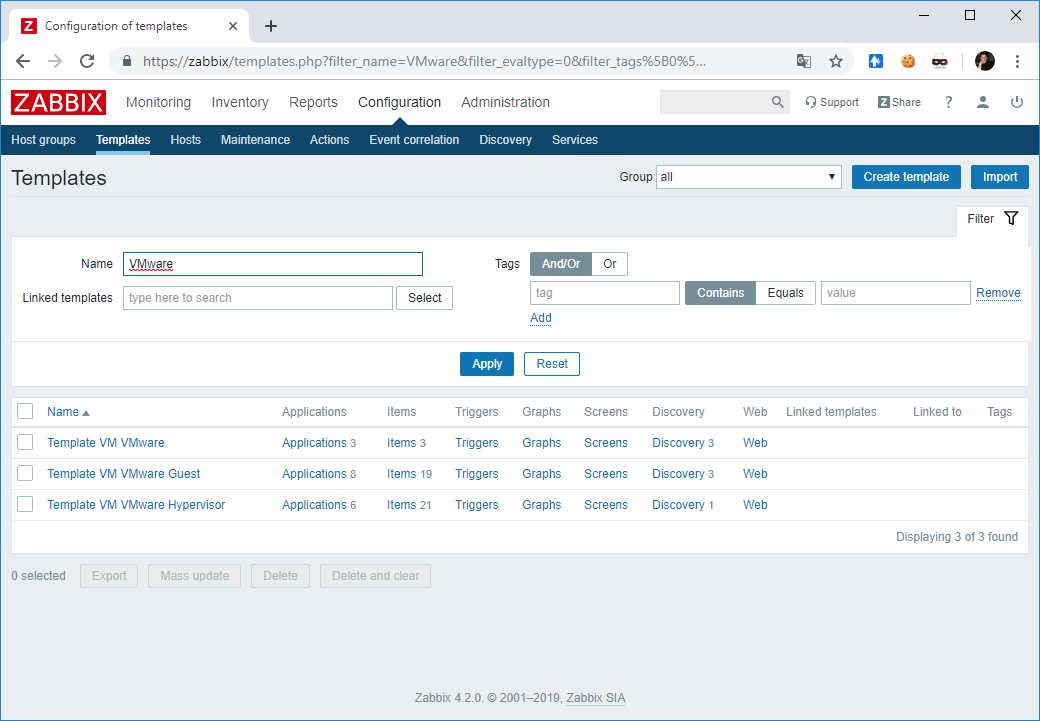Click the search magnifier icon
Viewport: 1040px width, 721px height.
pos(777,102)
